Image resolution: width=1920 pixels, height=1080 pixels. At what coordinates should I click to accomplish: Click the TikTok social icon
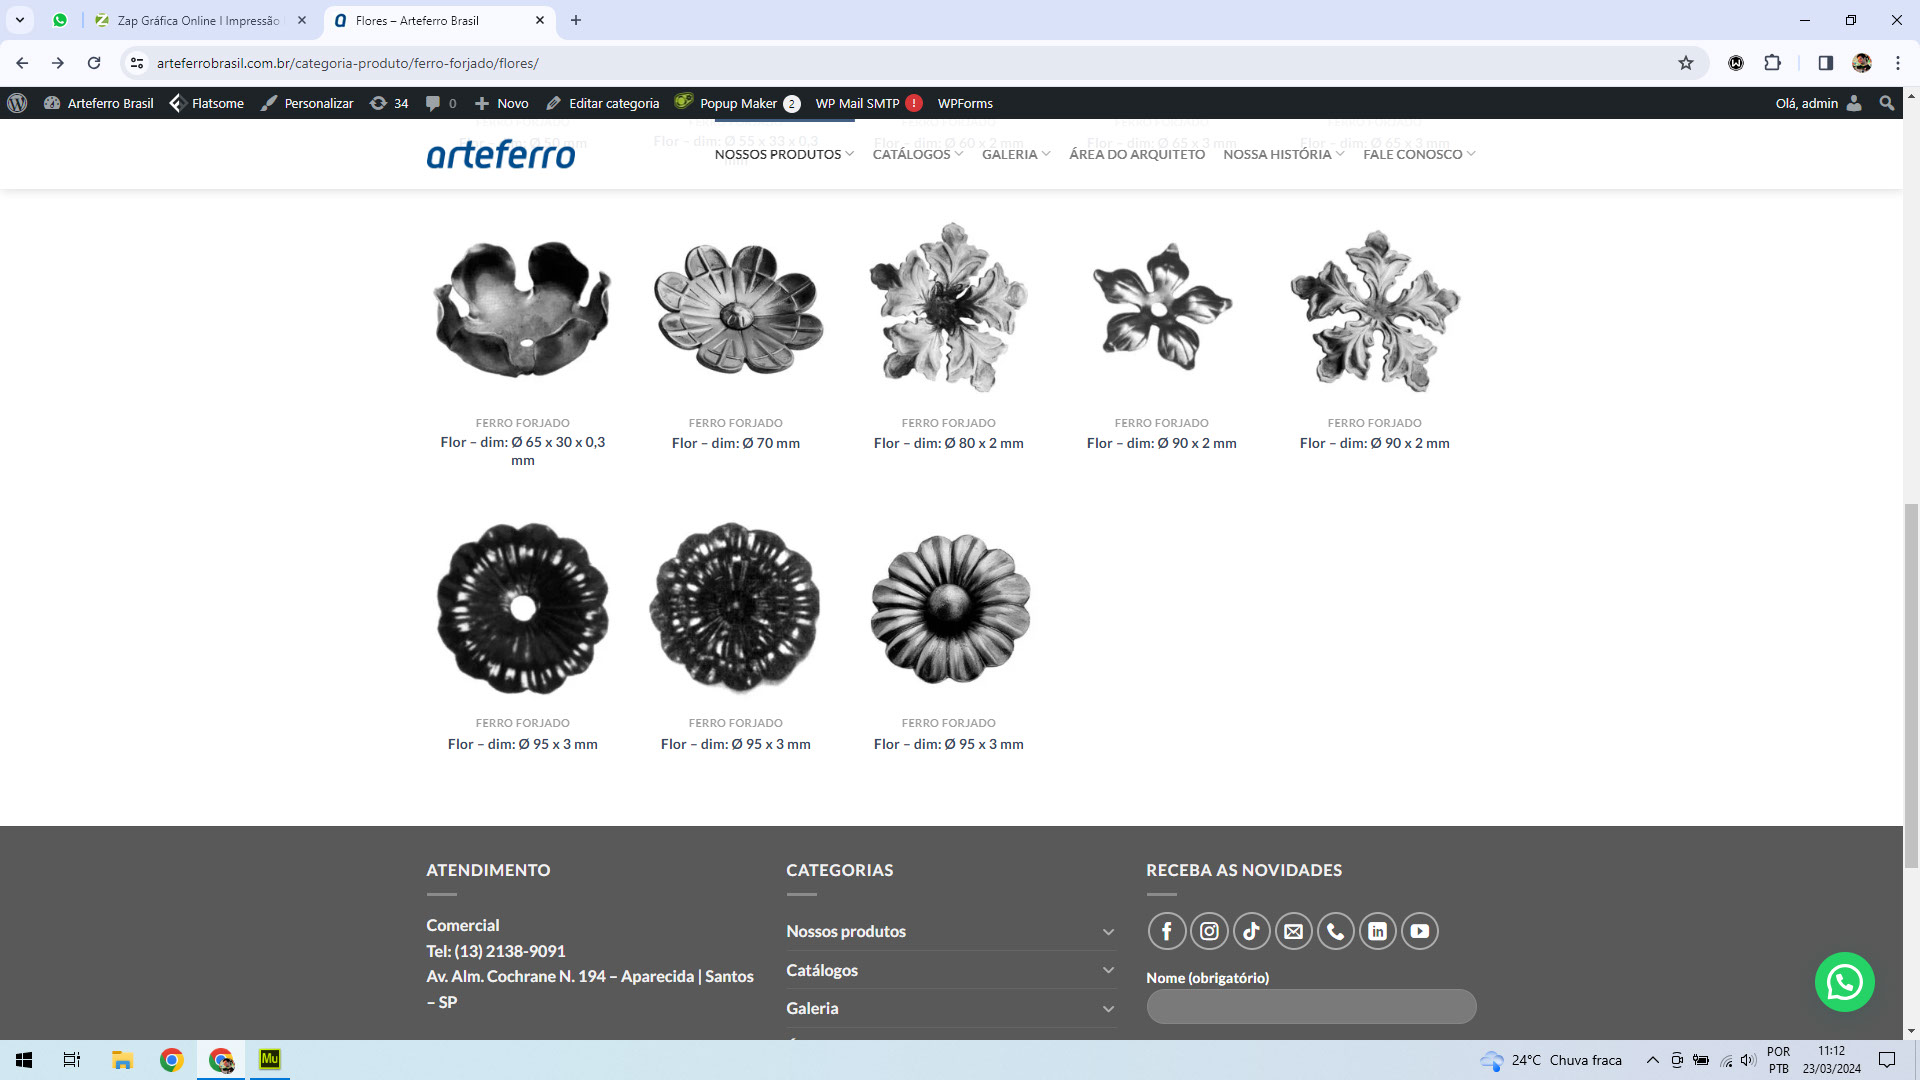[x=1251, y=931]
